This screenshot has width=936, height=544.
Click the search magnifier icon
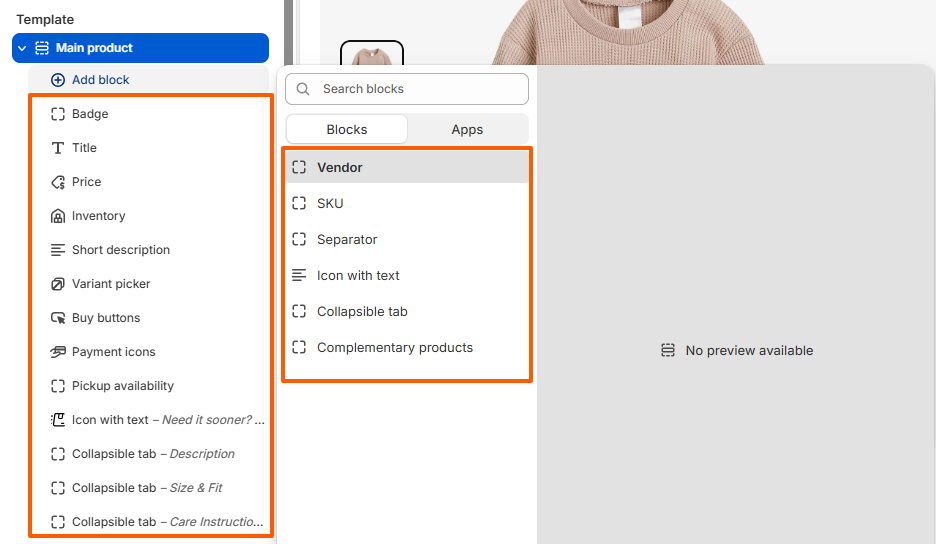coord(303,89)
